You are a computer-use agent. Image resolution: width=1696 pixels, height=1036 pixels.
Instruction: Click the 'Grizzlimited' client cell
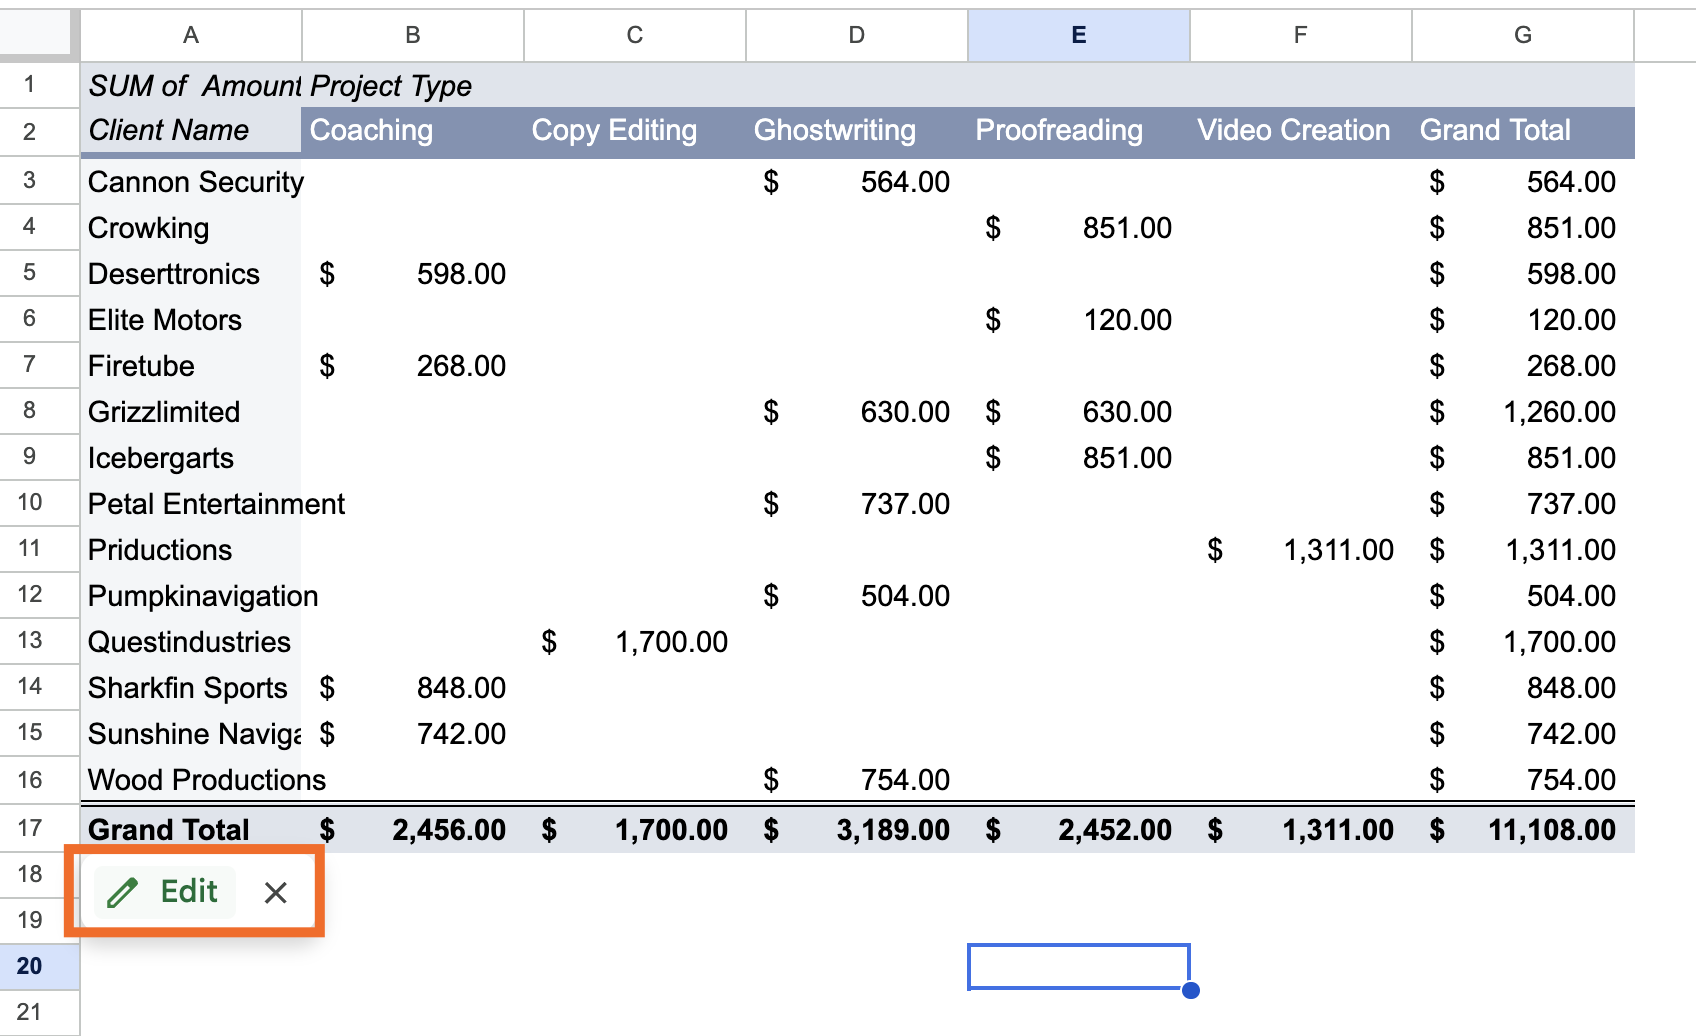[x=191, y=412]
